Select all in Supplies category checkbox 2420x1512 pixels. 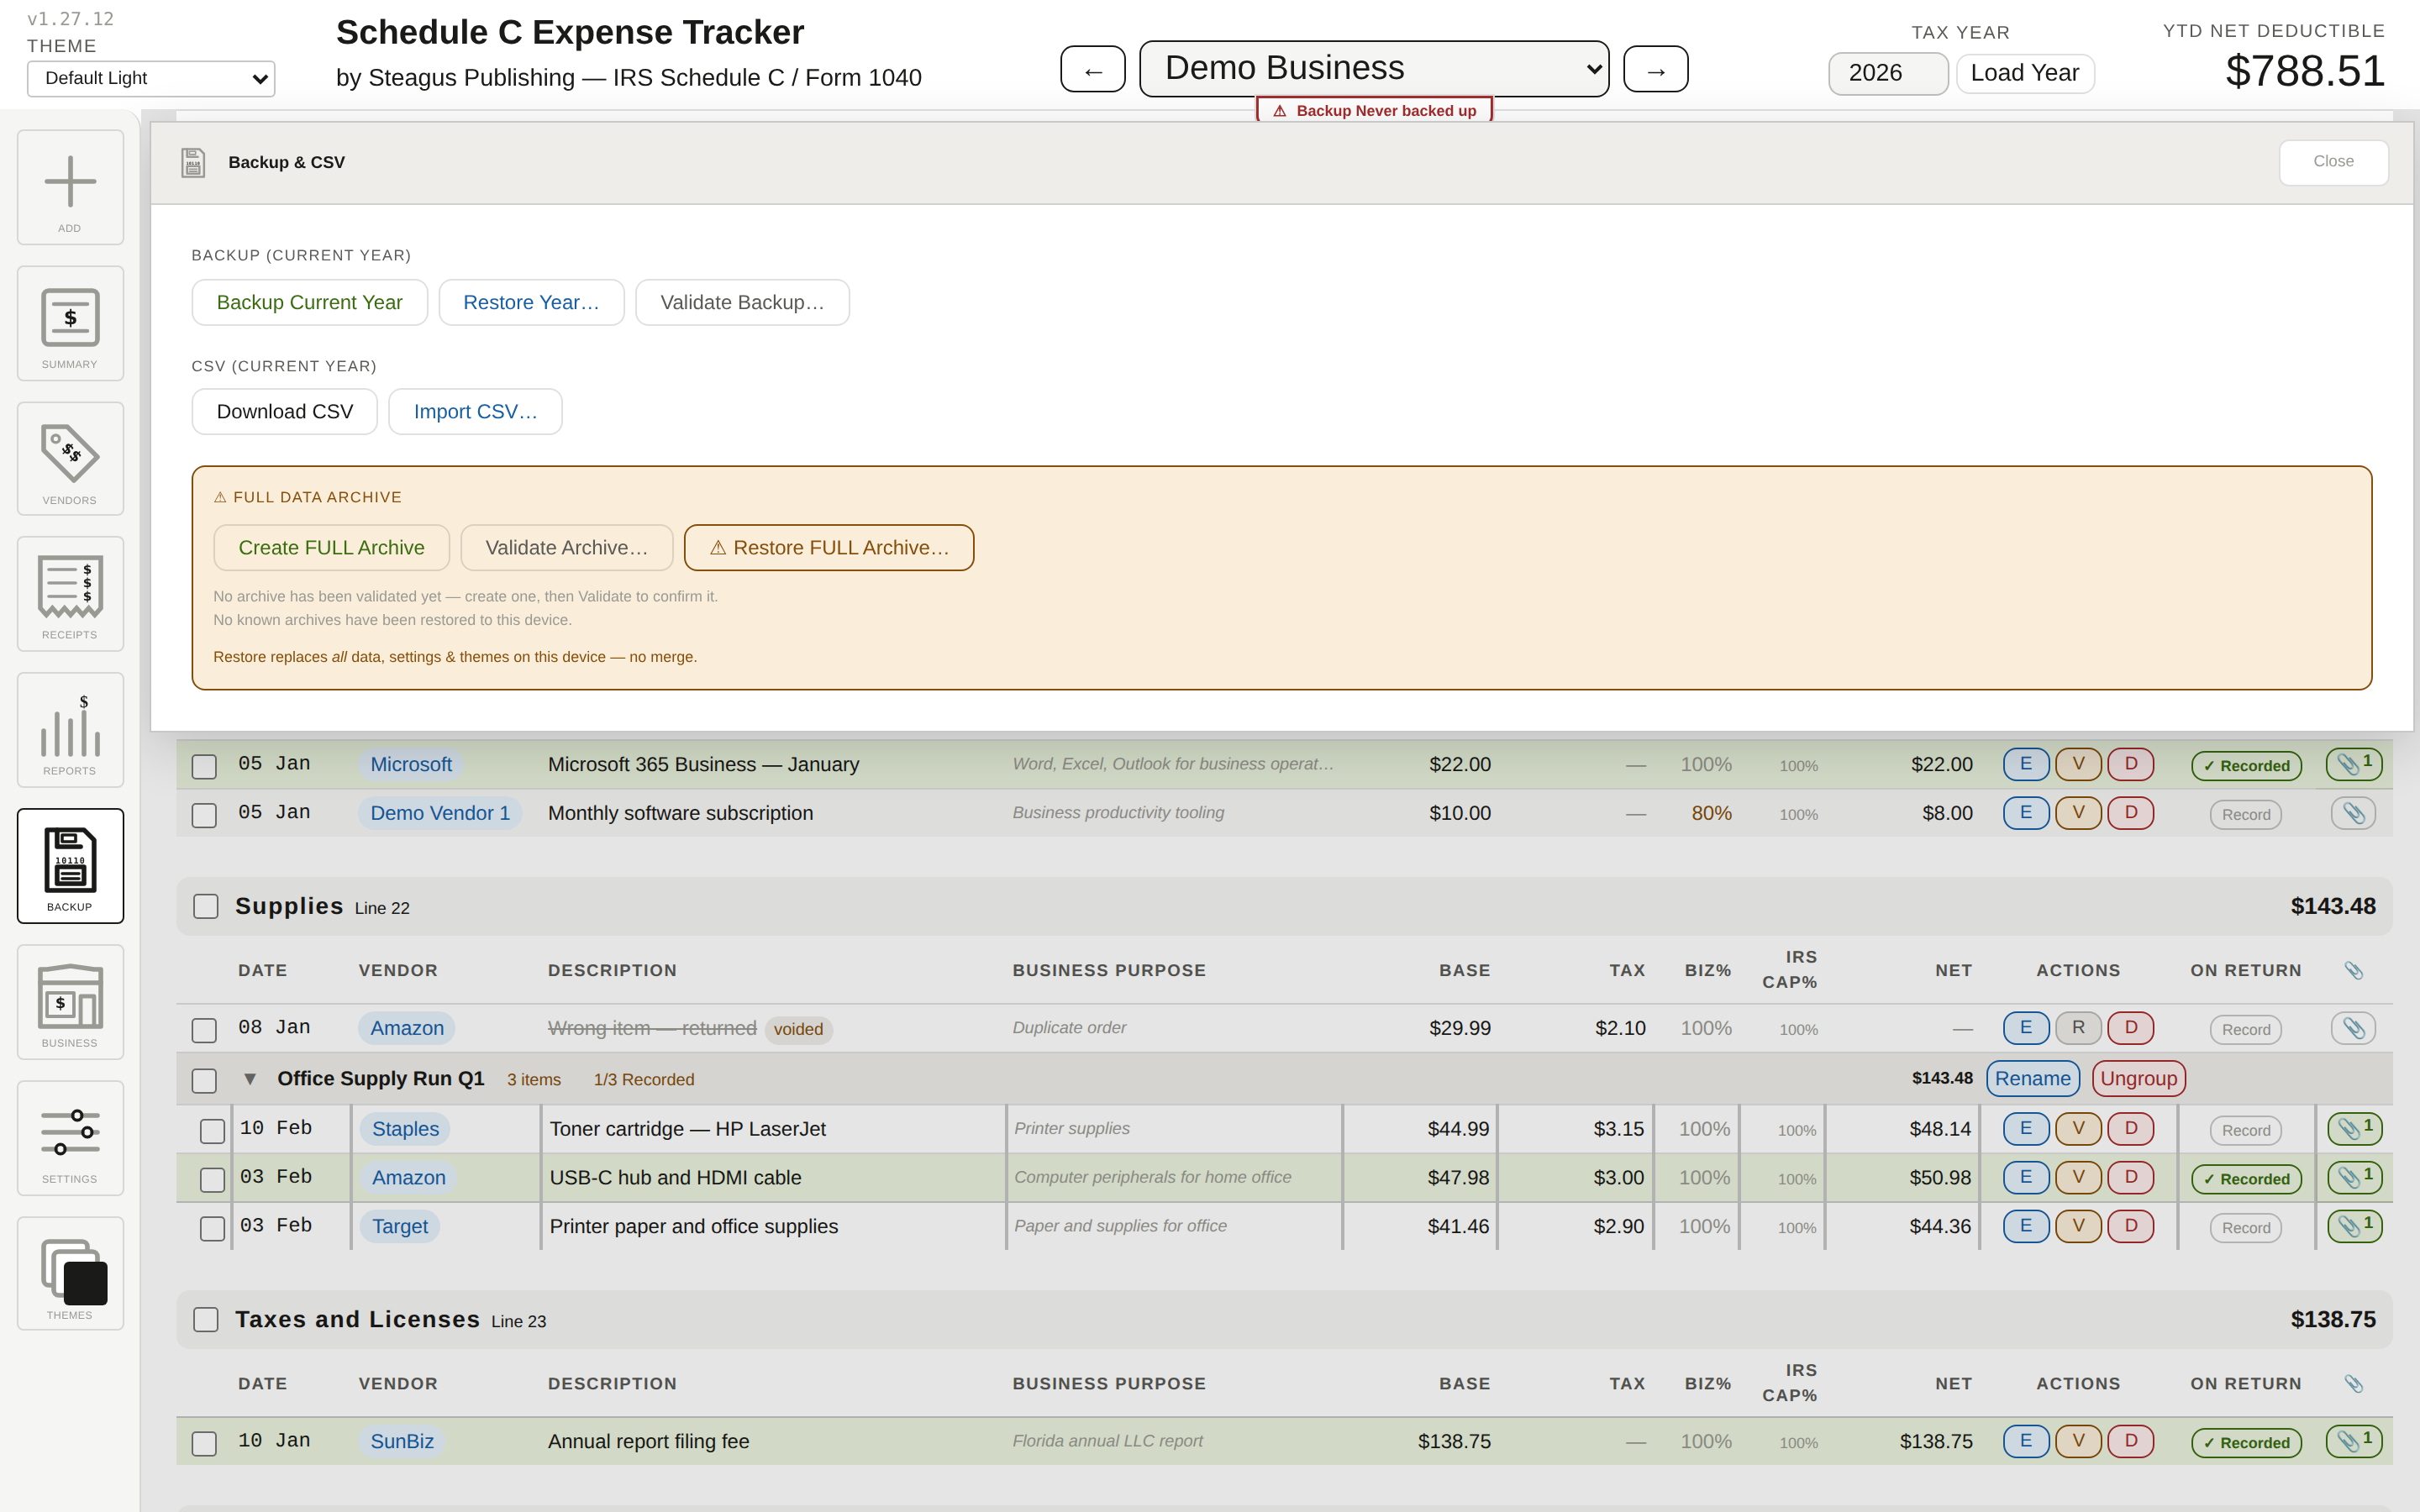pos(206,906)
